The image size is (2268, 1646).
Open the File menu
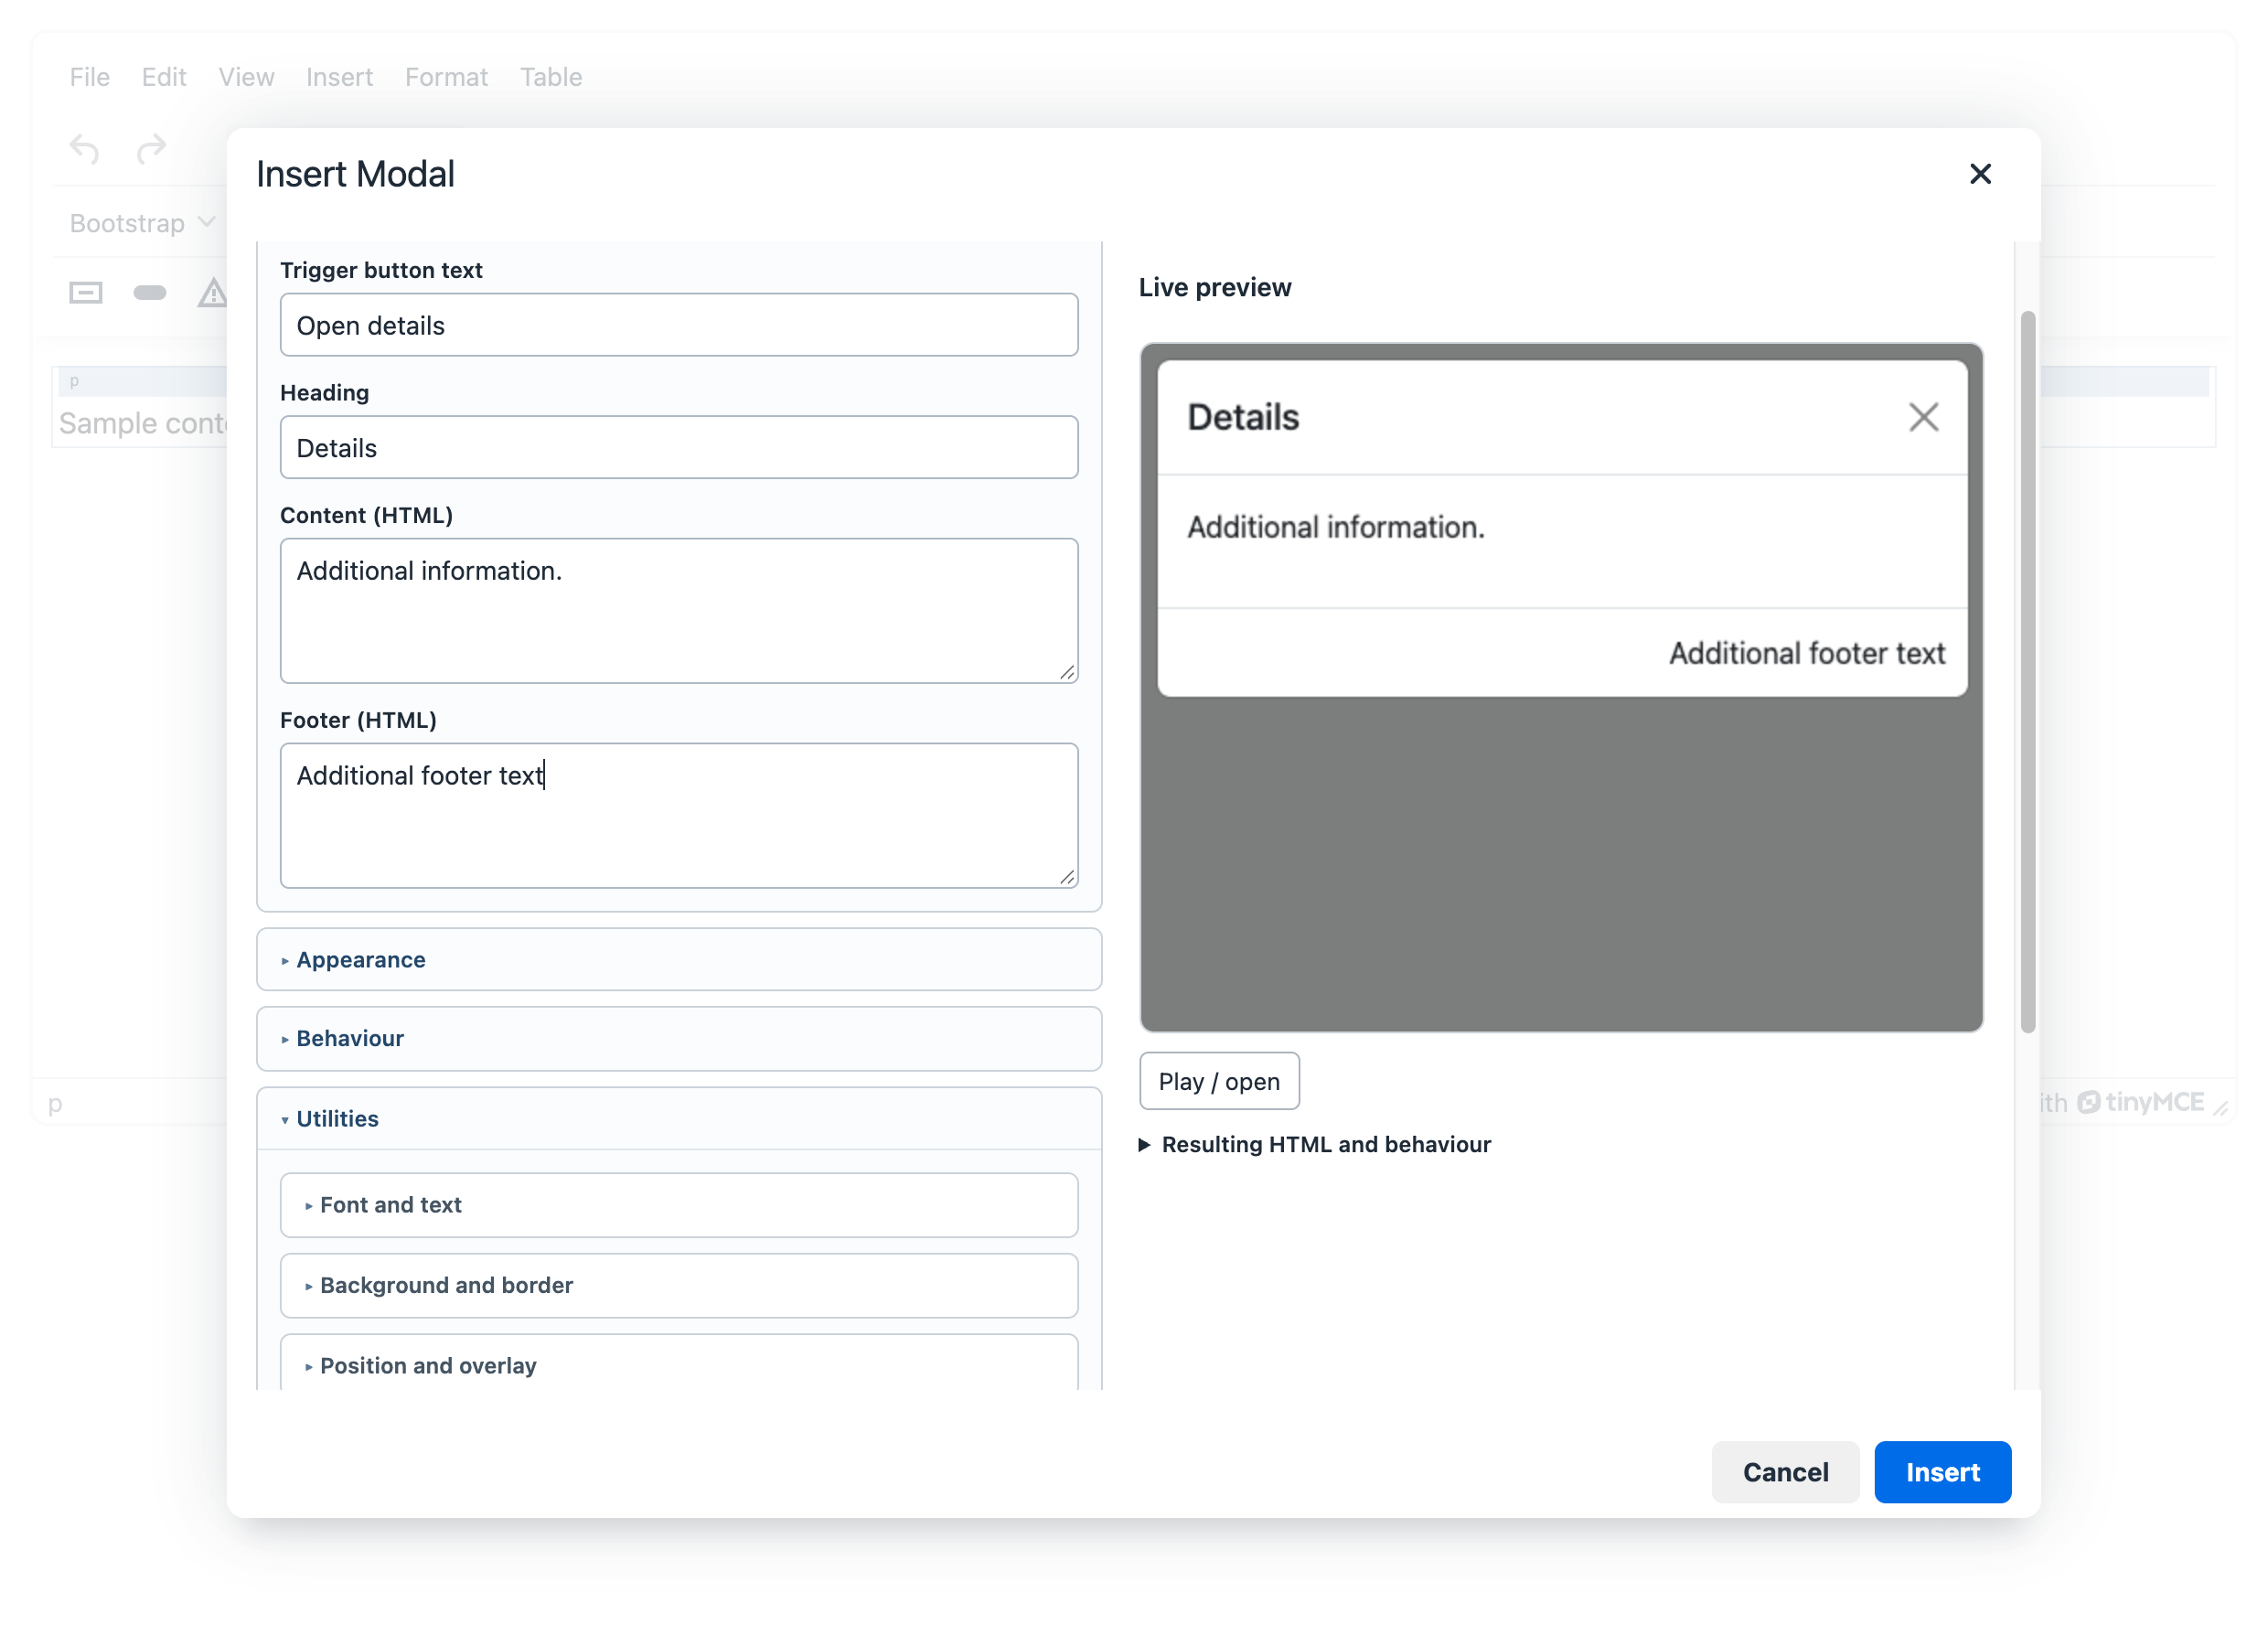click(x=90, y=77)
